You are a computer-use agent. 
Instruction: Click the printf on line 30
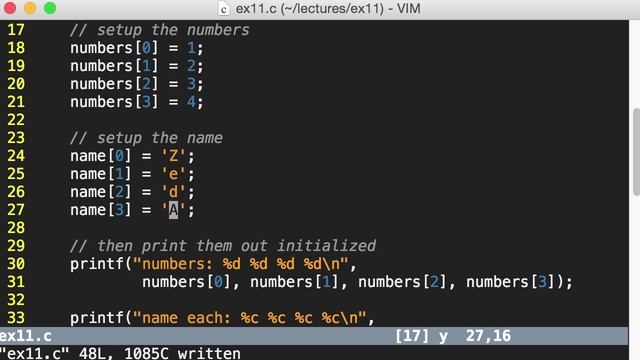tap(97, 264)
